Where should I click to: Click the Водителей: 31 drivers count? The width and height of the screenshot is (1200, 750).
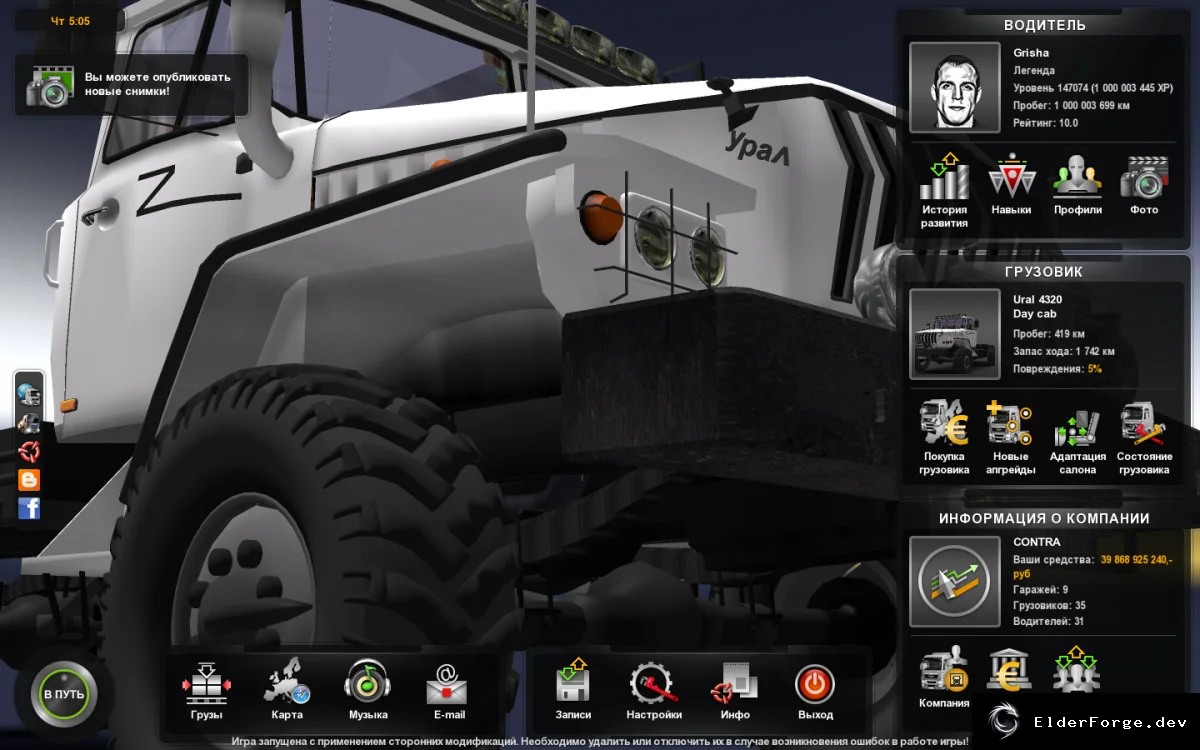1048,622
